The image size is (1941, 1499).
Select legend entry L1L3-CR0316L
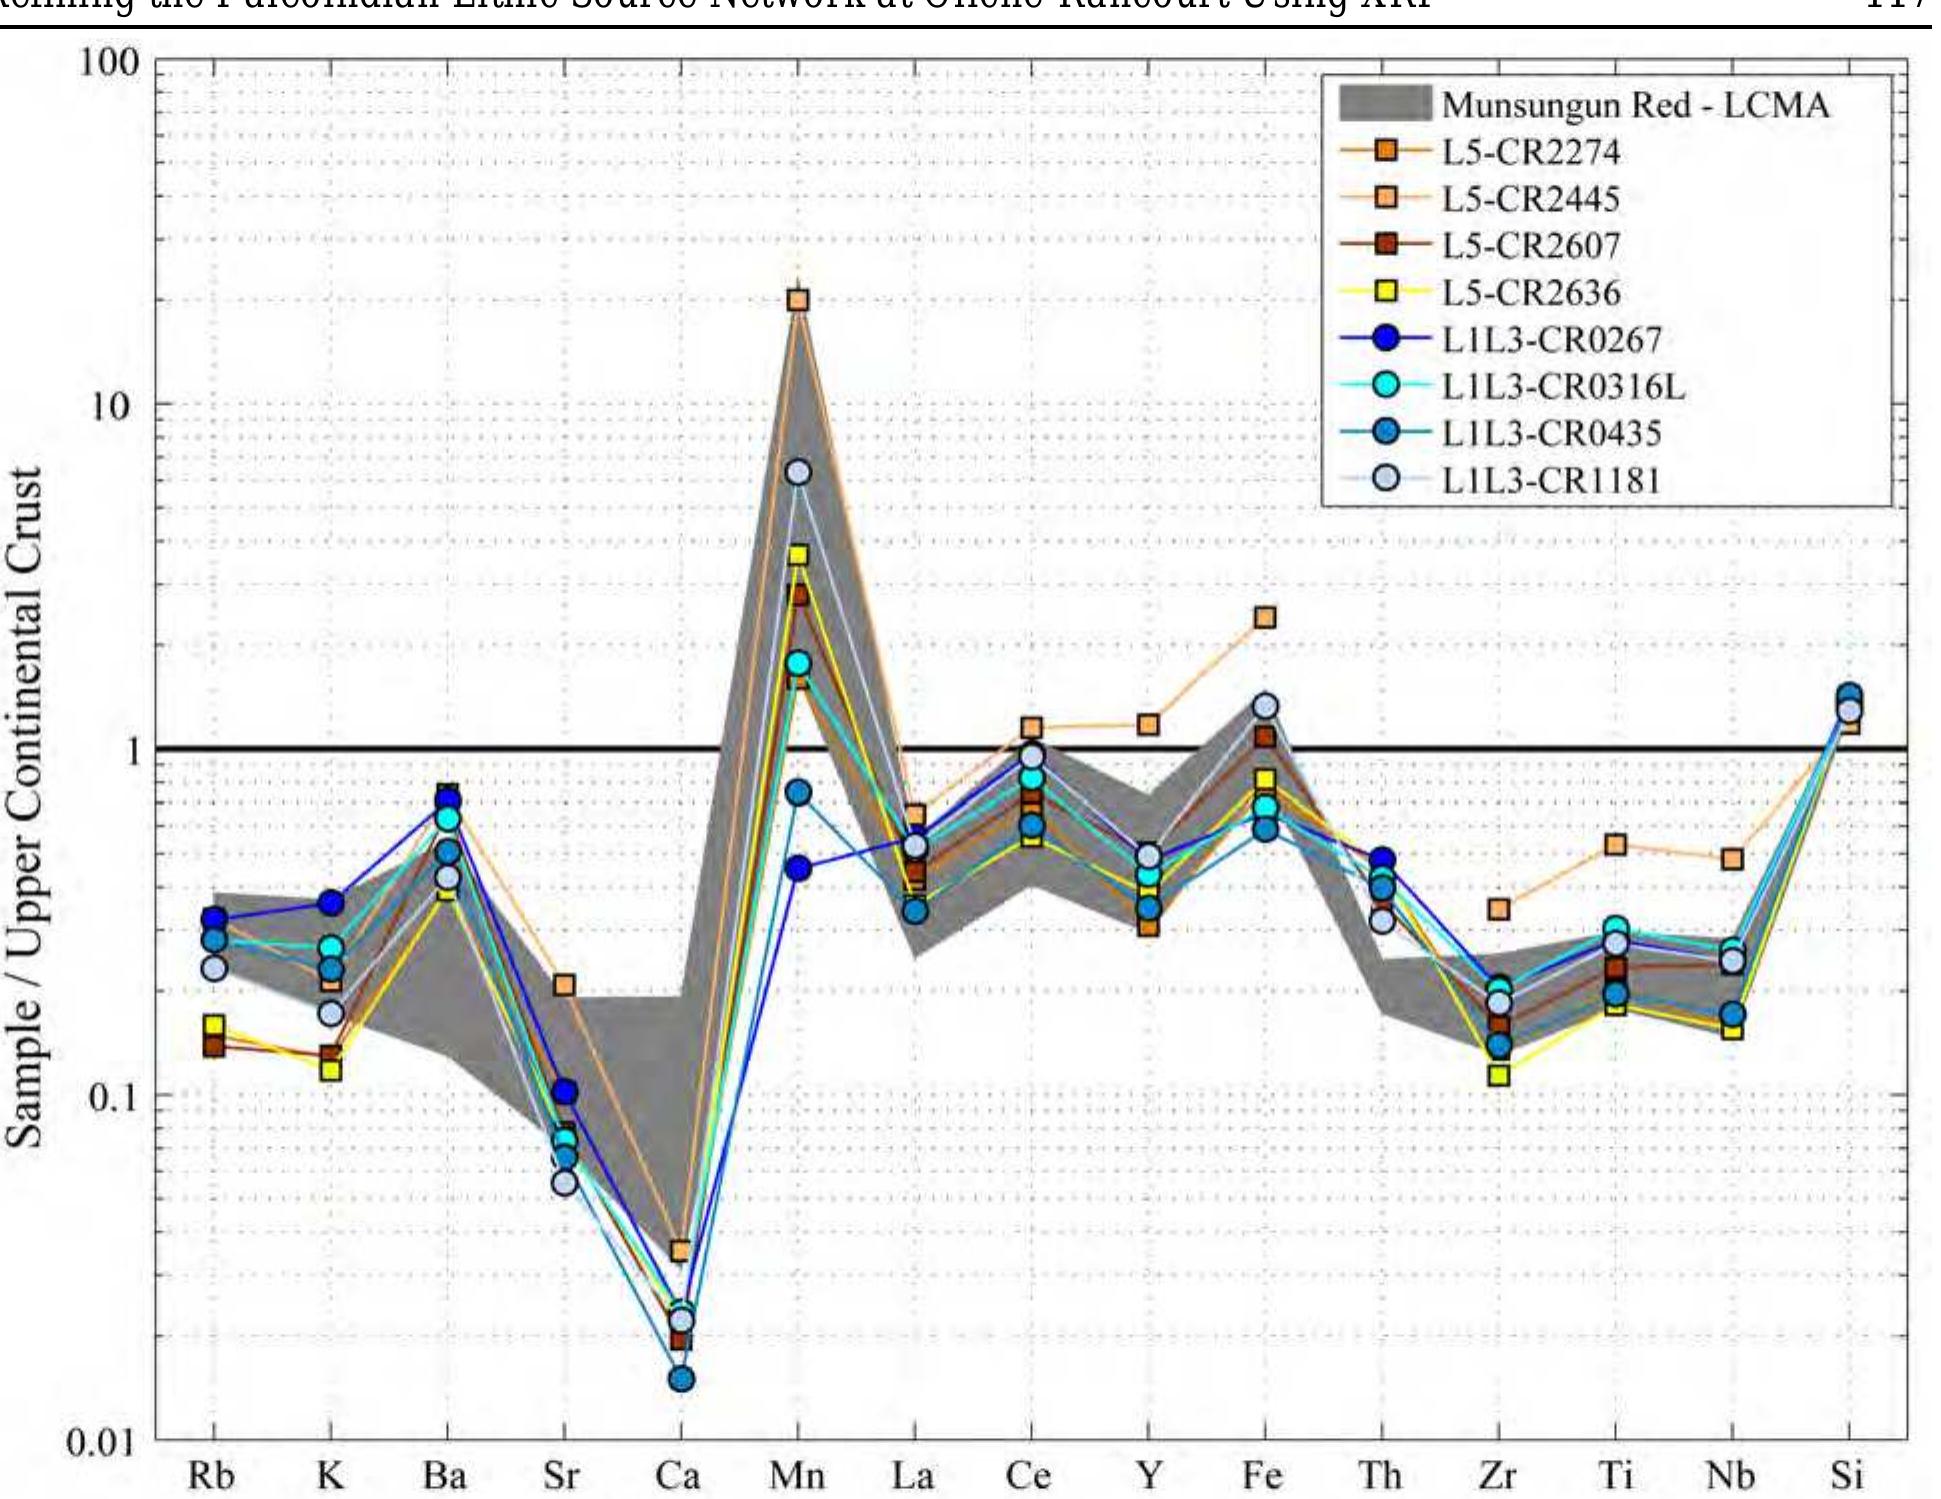(x=1563, y=386)
